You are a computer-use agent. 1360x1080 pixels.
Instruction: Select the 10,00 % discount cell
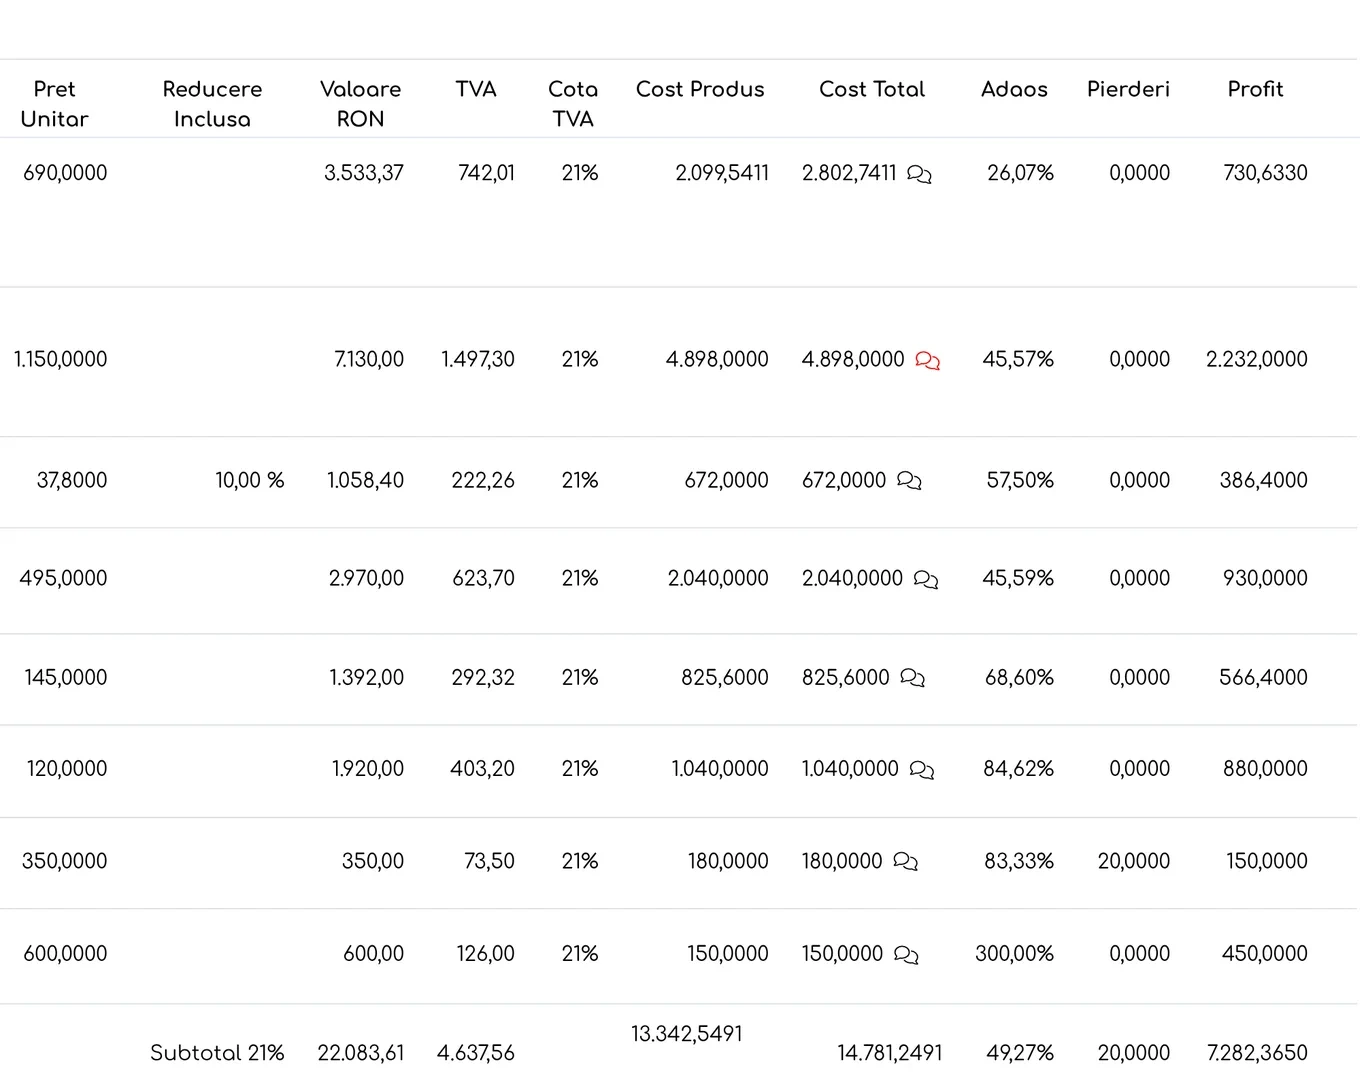coord(250,480)
